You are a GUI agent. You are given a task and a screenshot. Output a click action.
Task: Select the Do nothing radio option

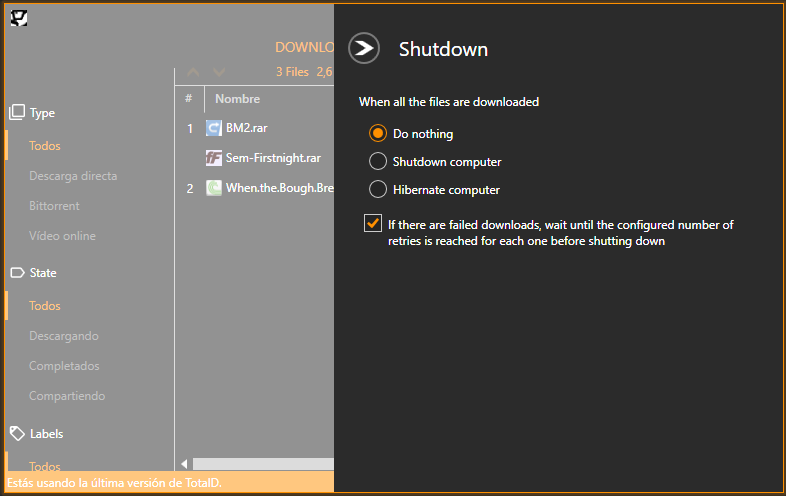tap(378, 133)
